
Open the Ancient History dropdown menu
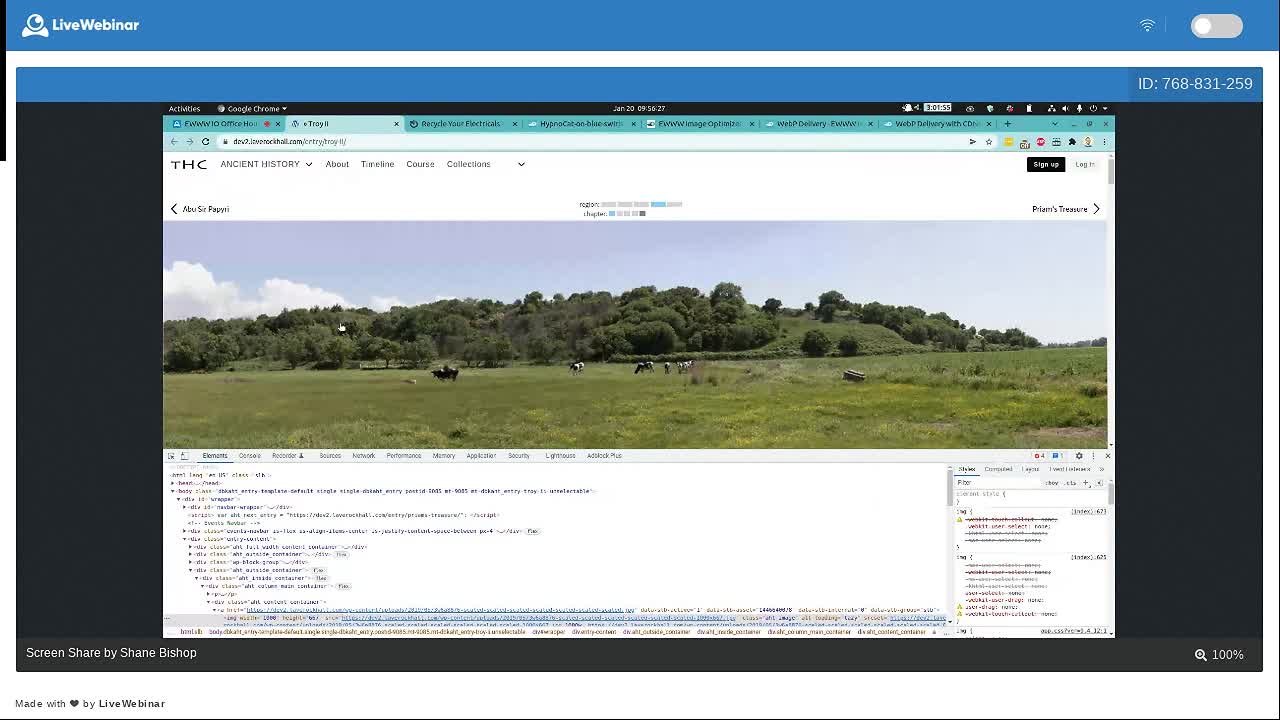click(266, 164)
